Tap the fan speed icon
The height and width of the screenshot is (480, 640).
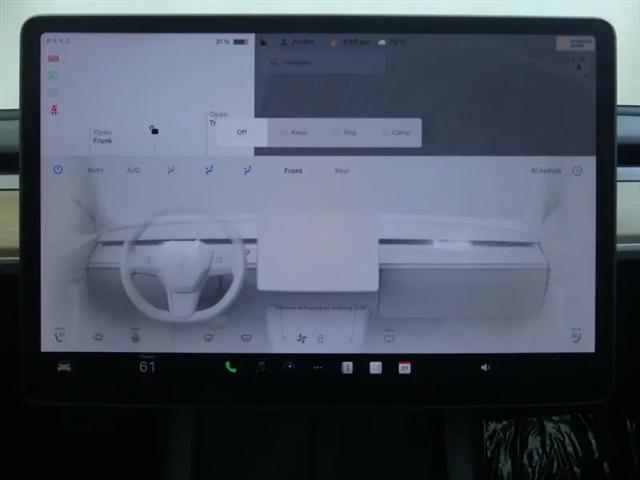point(302,338)
